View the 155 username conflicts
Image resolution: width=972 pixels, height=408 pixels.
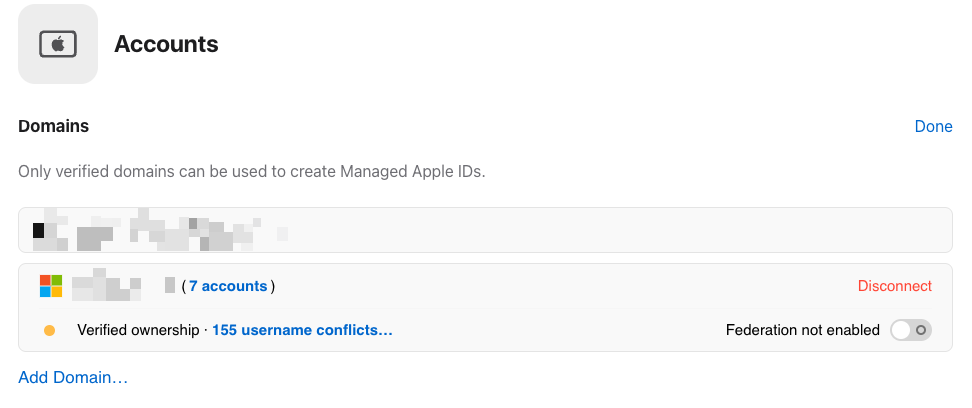(x=303, y=330)
